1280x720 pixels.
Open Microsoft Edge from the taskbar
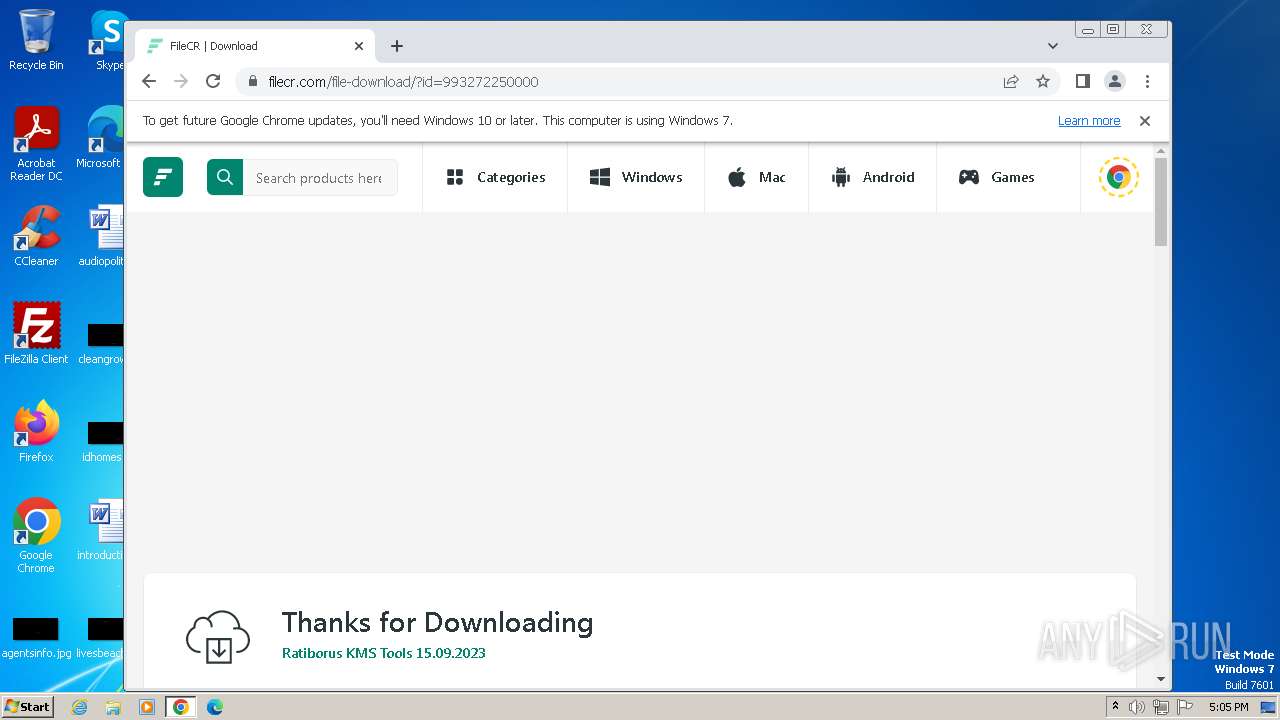[214, 707]
